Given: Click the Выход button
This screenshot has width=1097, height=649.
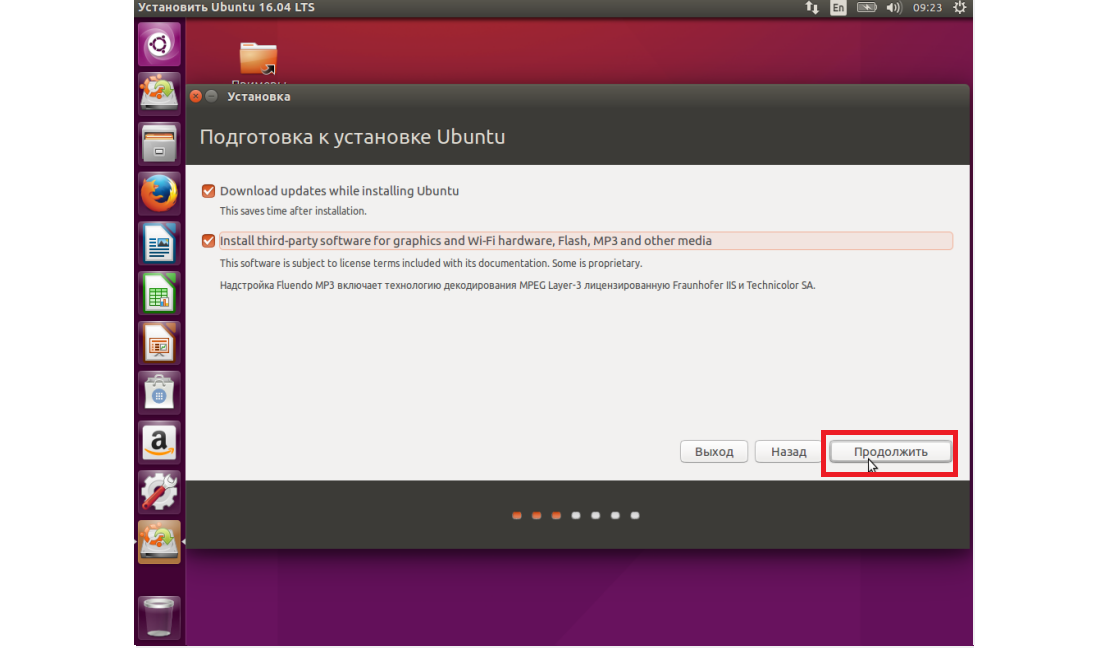Looking at the screenshot, I should point(714,452).
